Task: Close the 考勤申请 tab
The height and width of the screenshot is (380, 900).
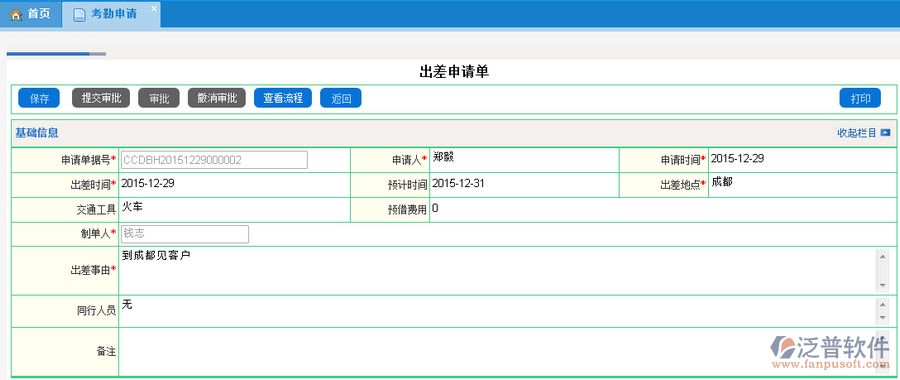Action: point(153,8)
